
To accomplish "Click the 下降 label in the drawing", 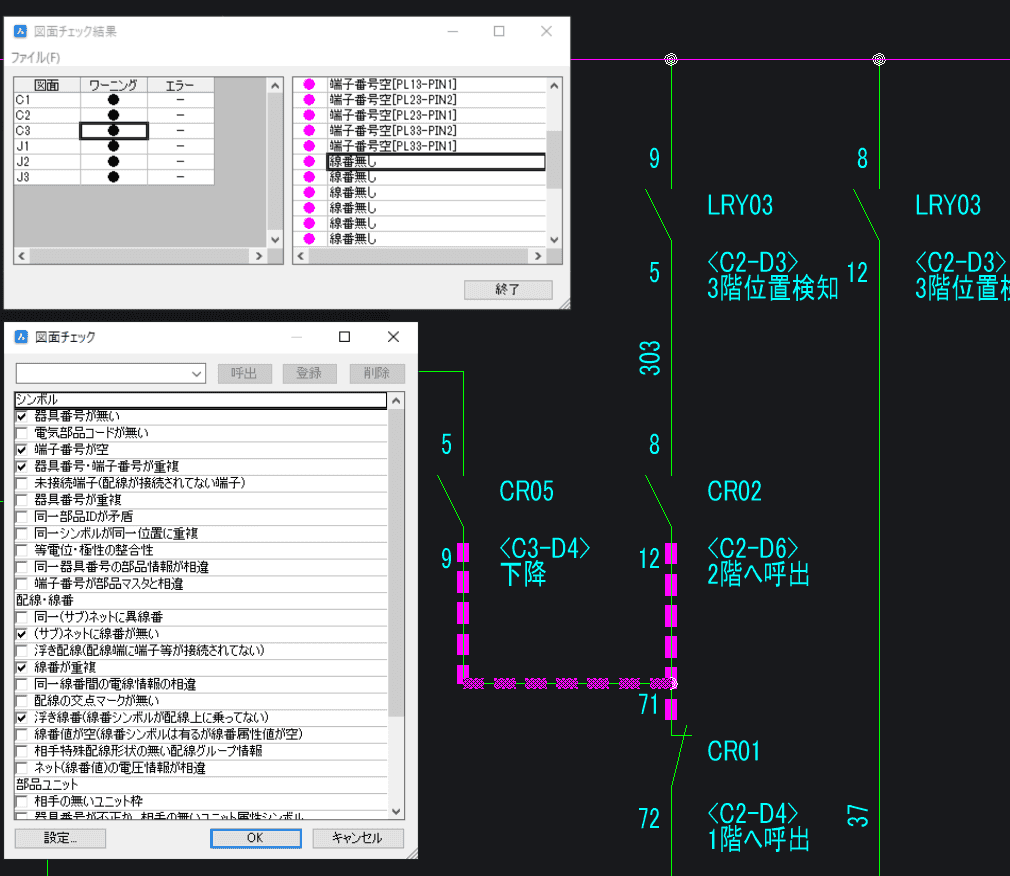I will (524, 575).
